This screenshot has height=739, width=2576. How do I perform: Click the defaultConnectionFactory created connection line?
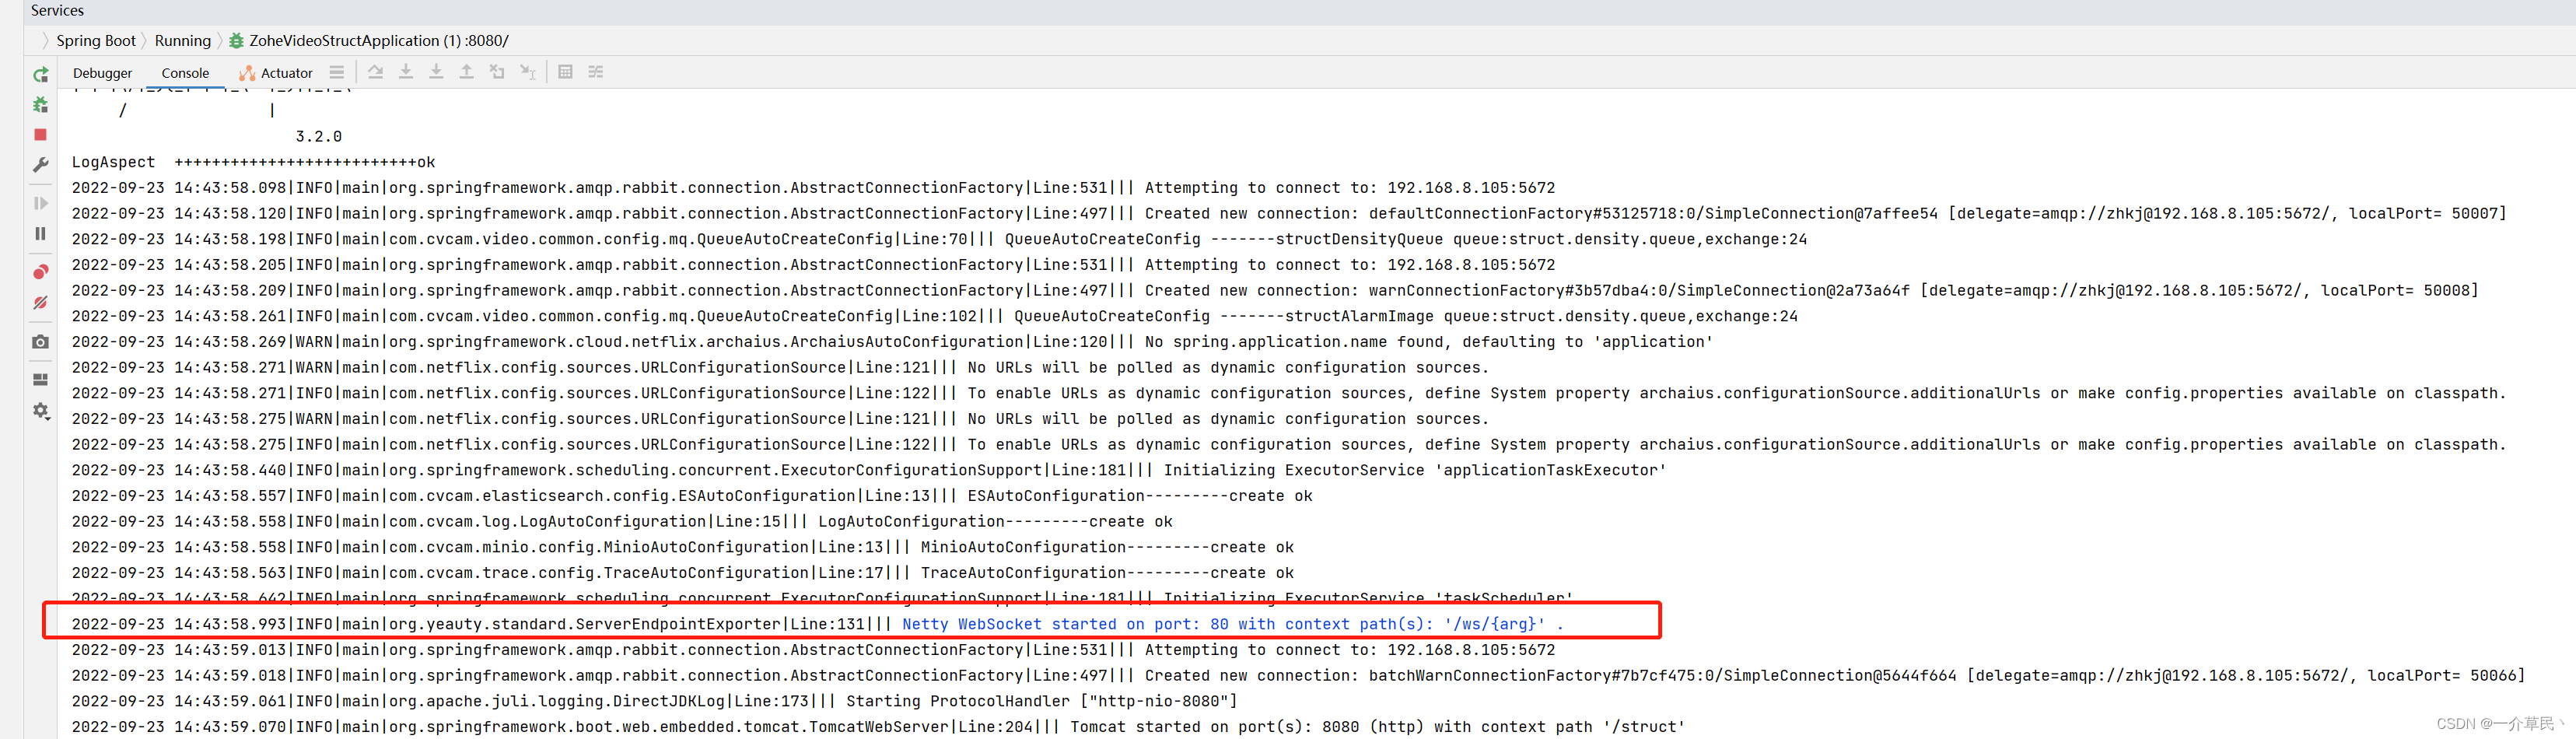click(x=1289, y=214)
